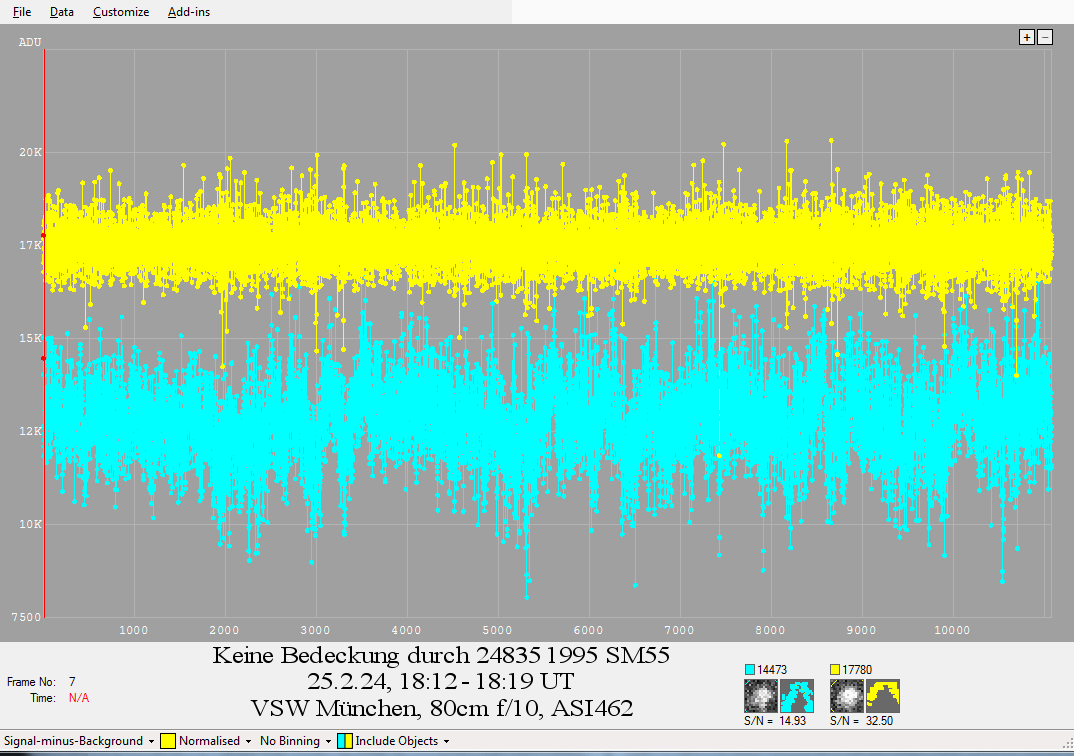
Task: Click the yellow Normalised icon
Action: 169,741
